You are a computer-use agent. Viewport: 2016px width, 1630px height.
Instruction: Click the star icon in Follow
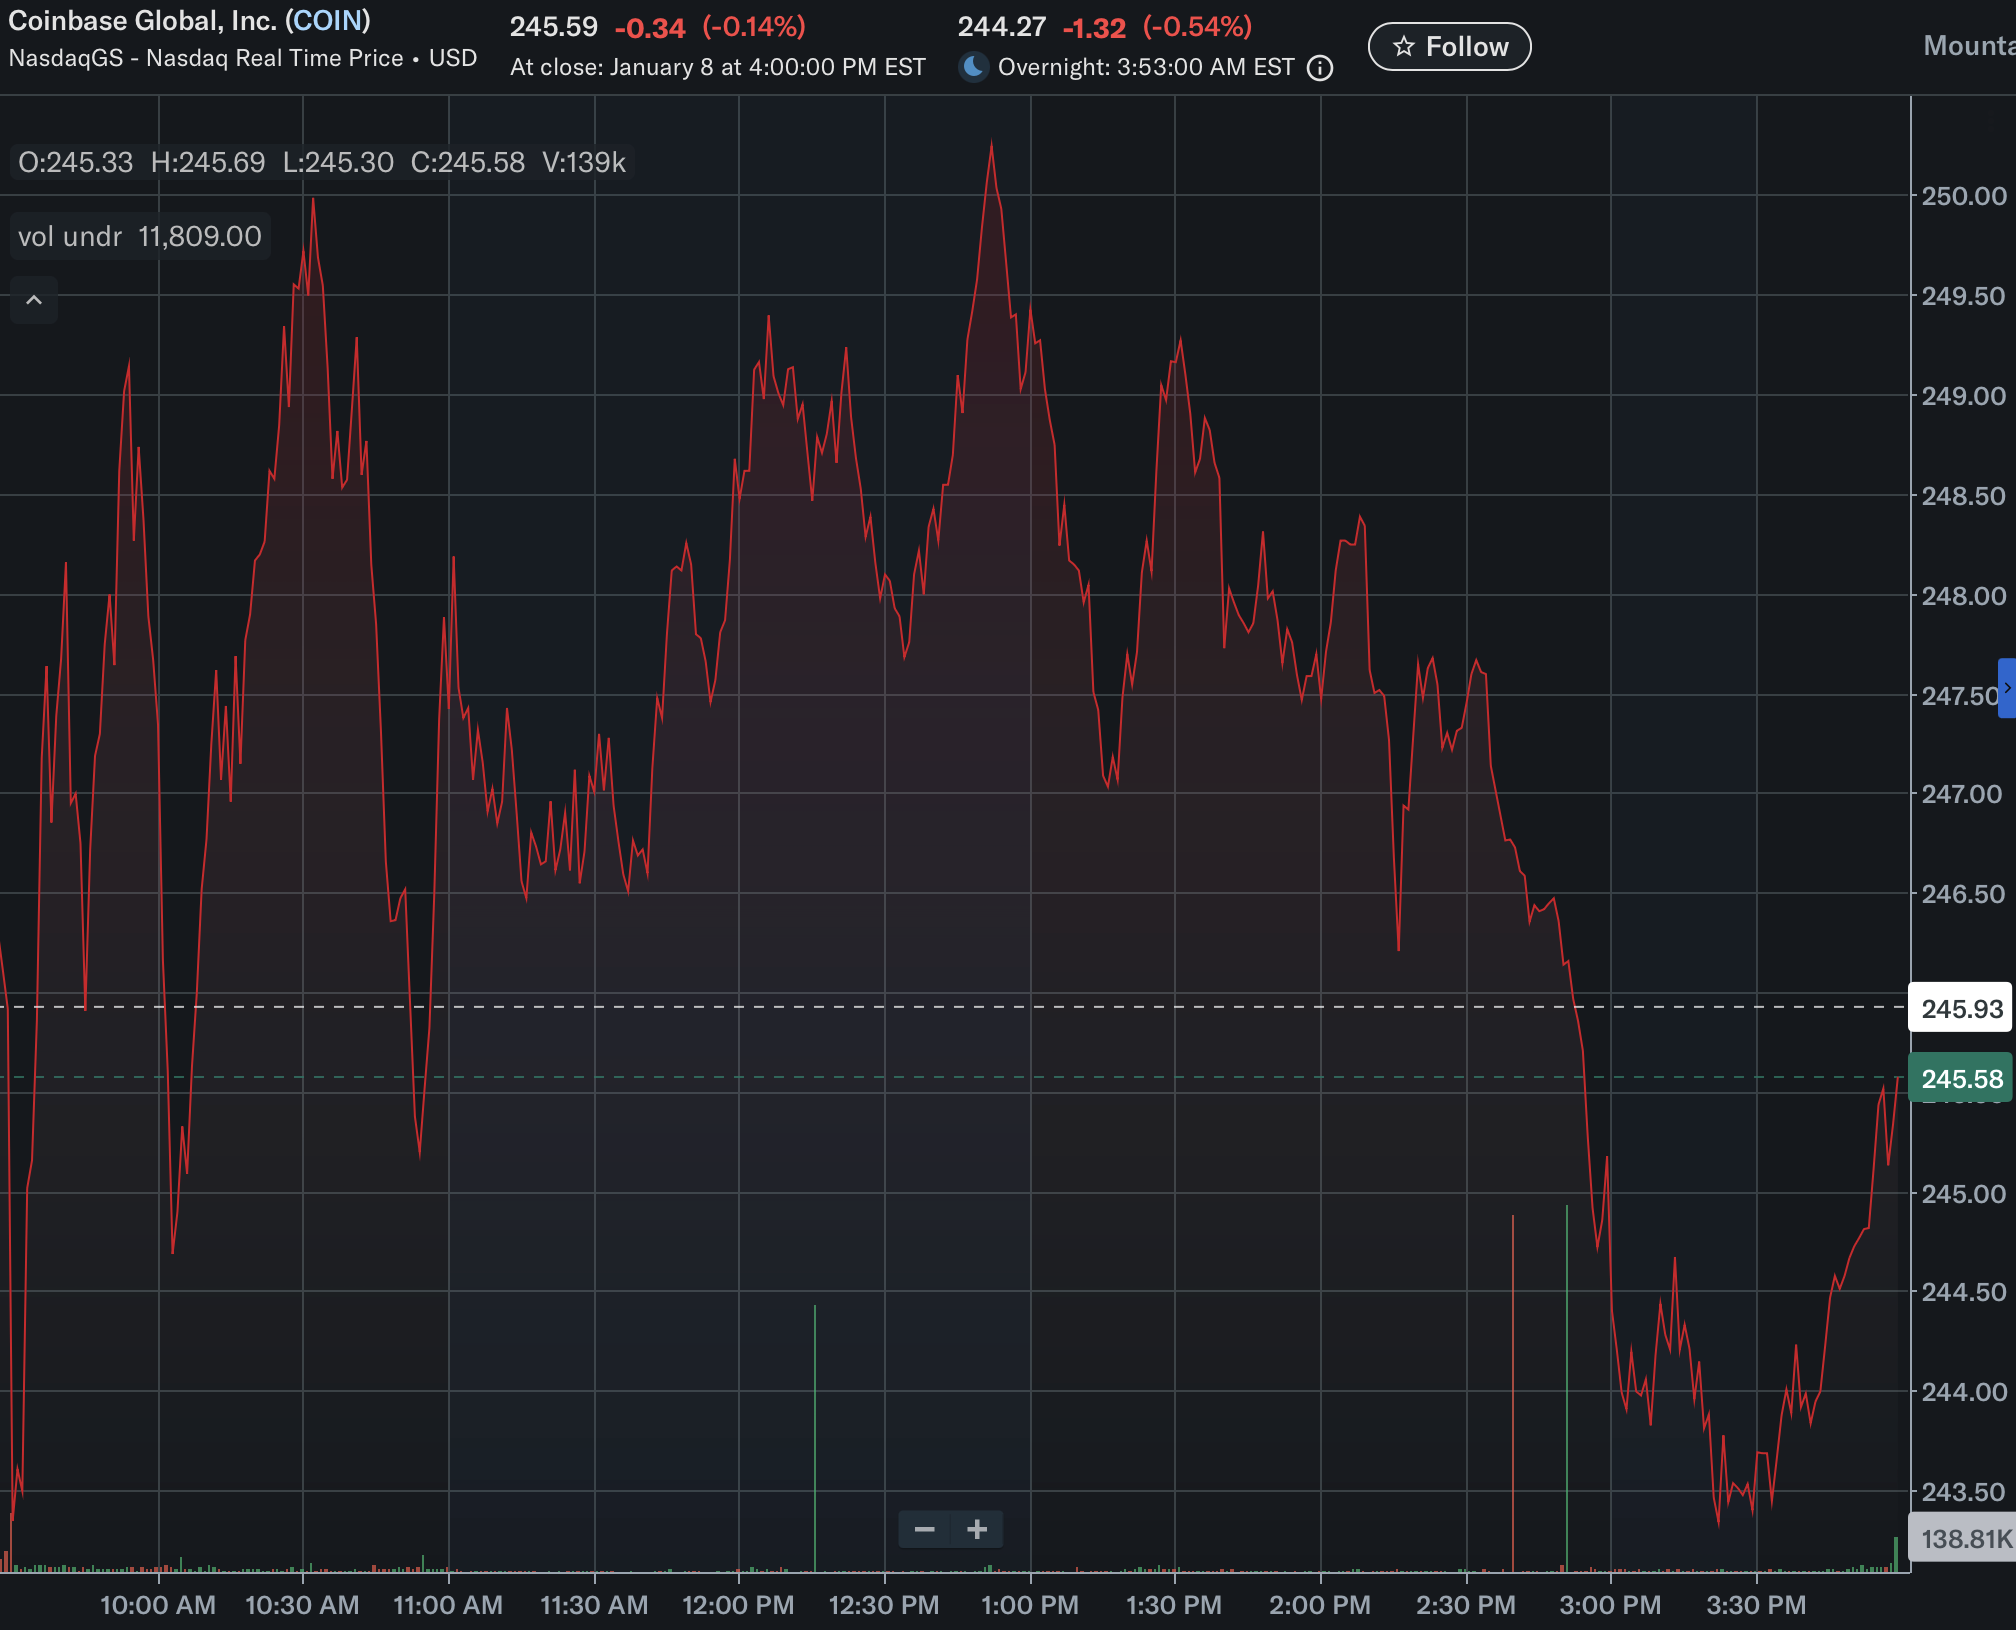(1404, 47)
